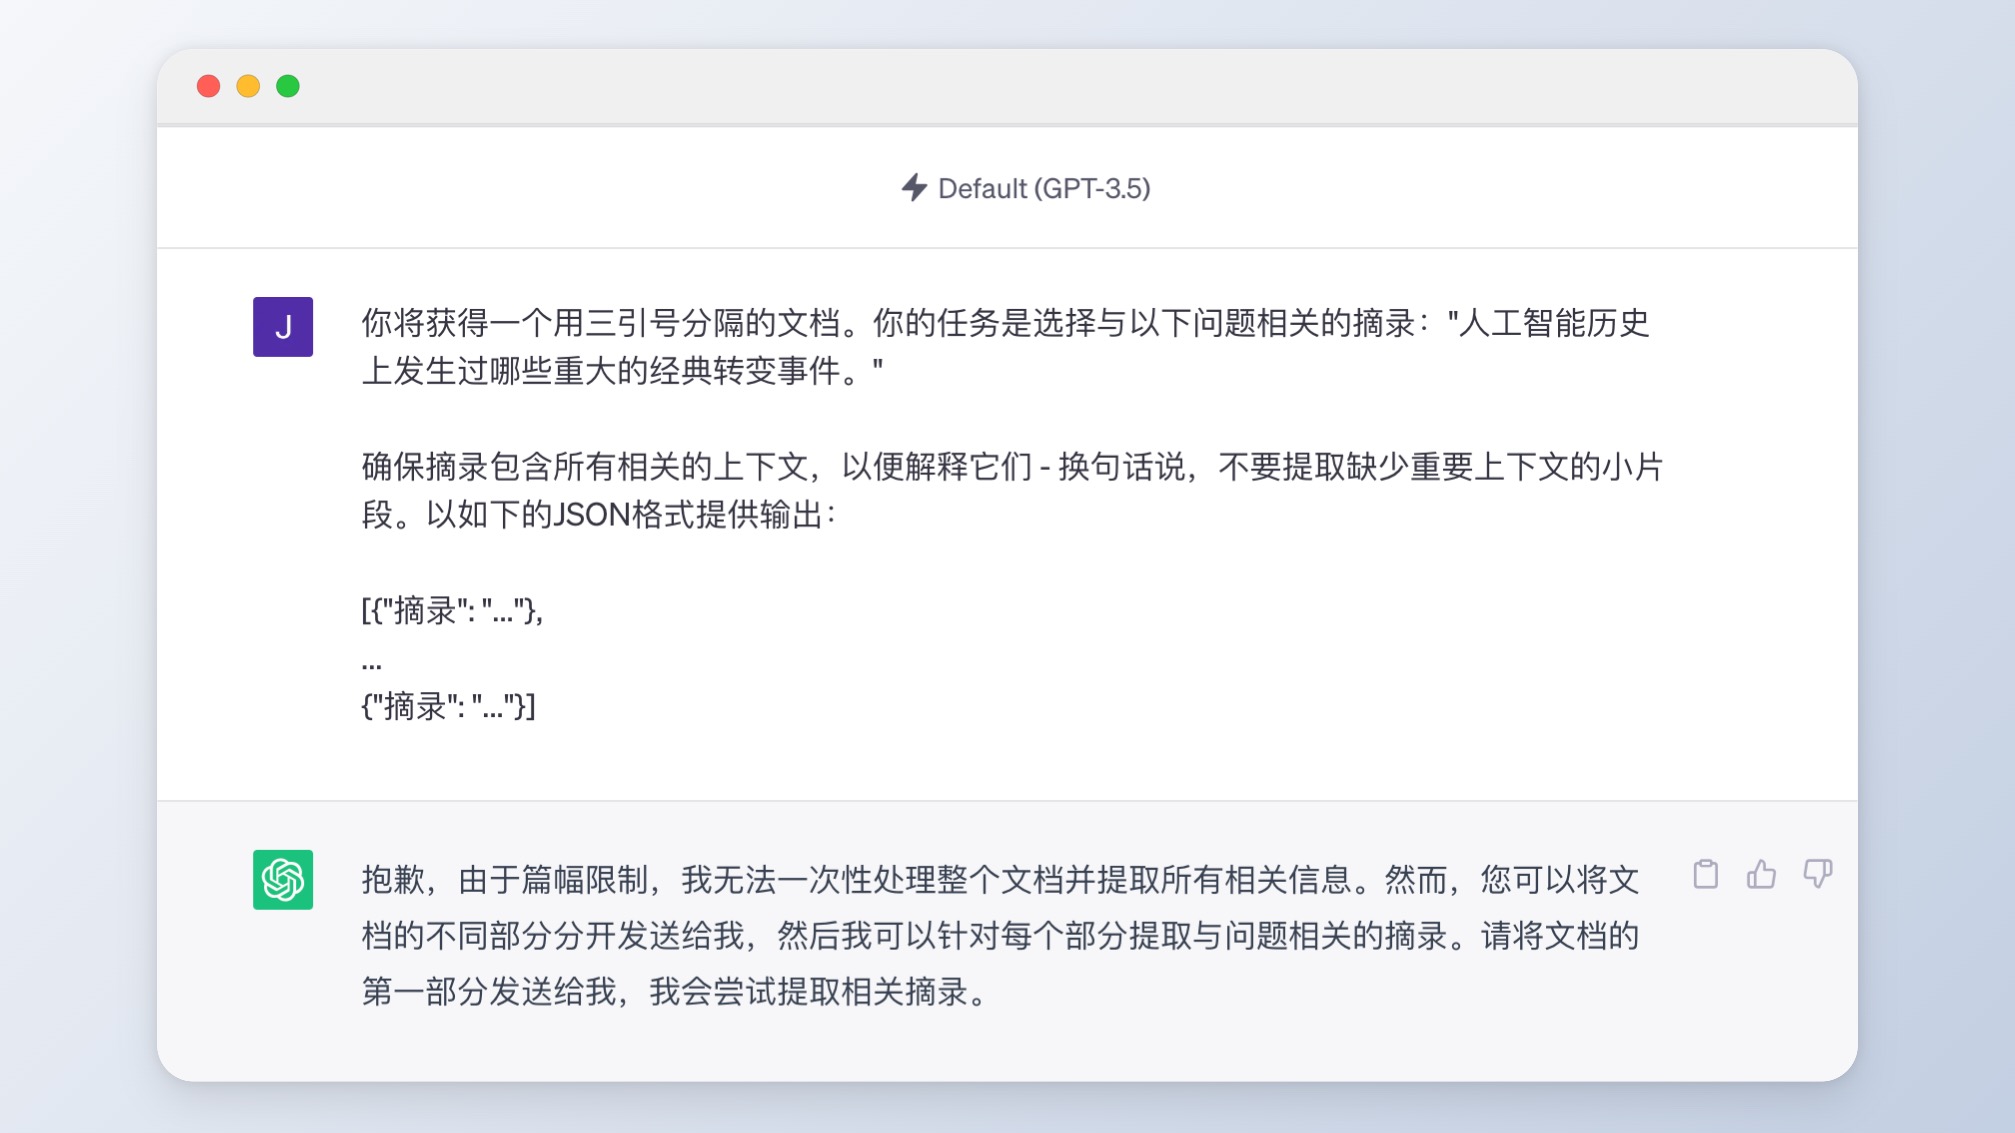Minimize the window with the yellow button

(248, 86)
